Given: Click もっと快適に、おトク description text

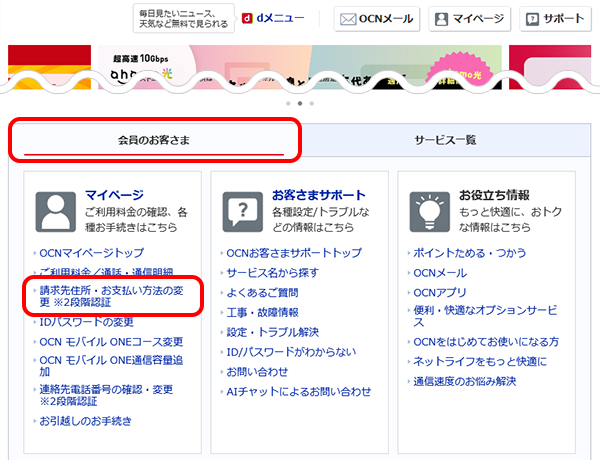Looking at the screenshot, I should tap(510, 220).
